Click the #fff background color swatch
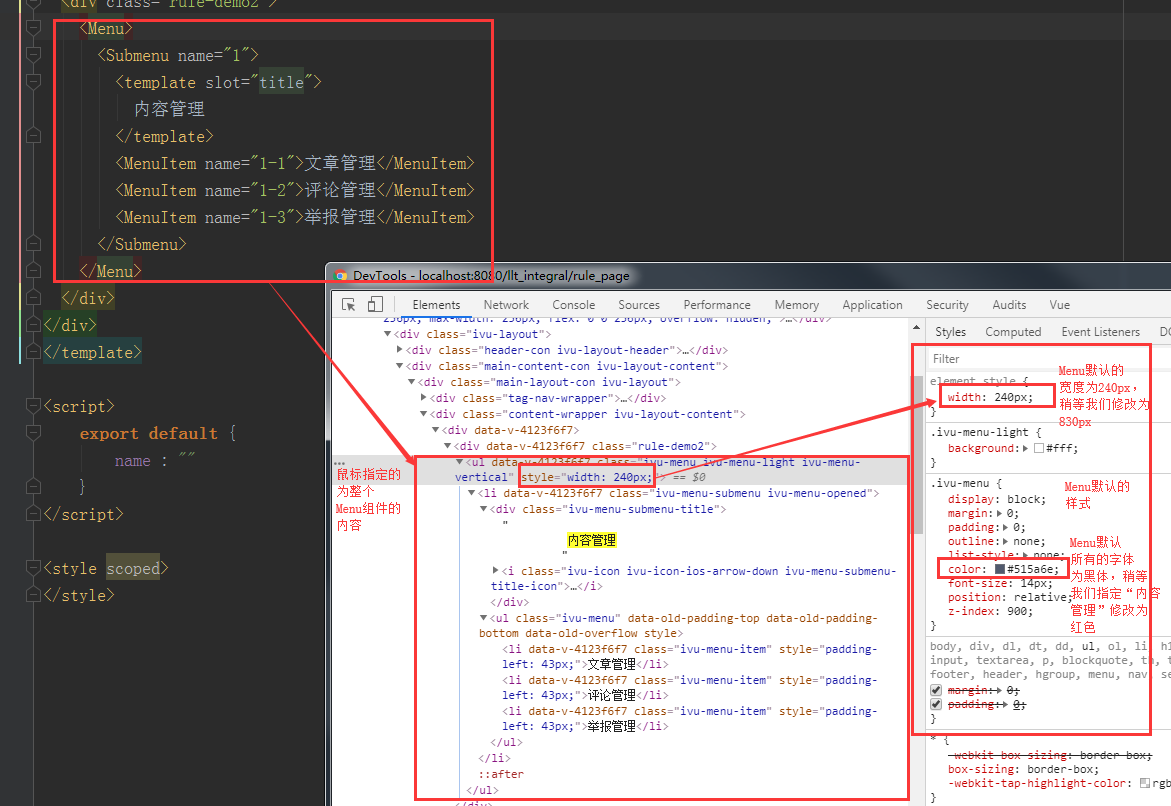 [1039, 448]
